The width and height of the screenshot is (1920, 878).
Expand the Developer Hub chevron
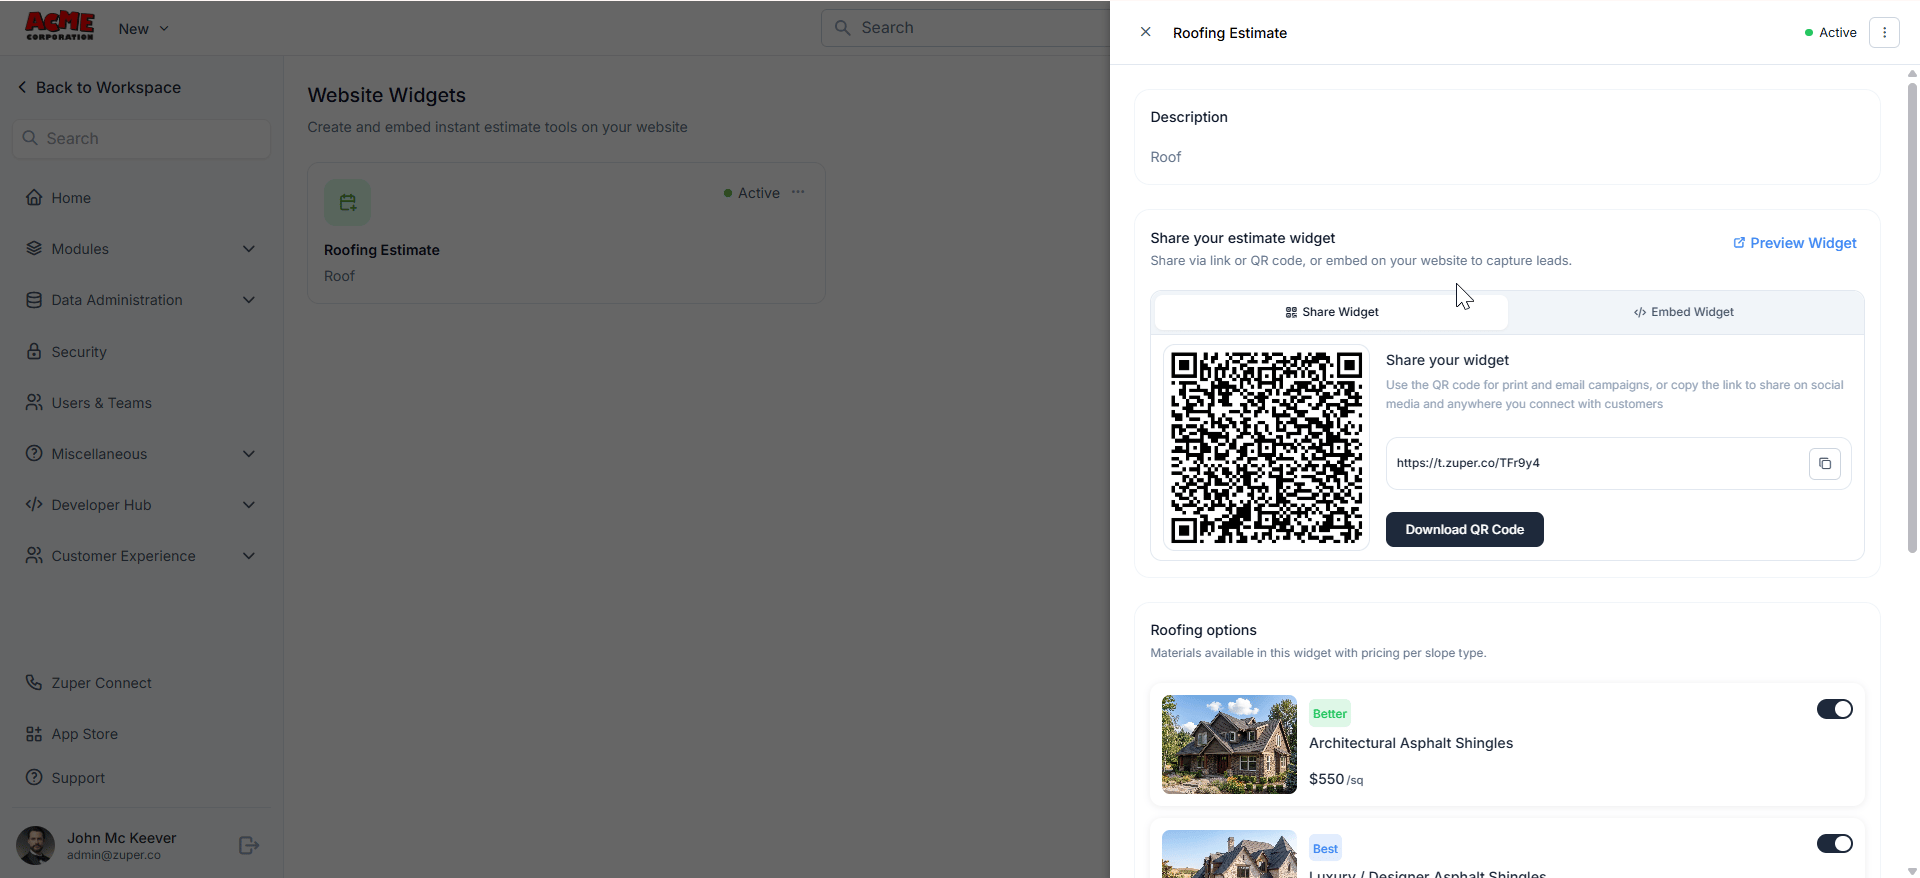pos(249,505)
